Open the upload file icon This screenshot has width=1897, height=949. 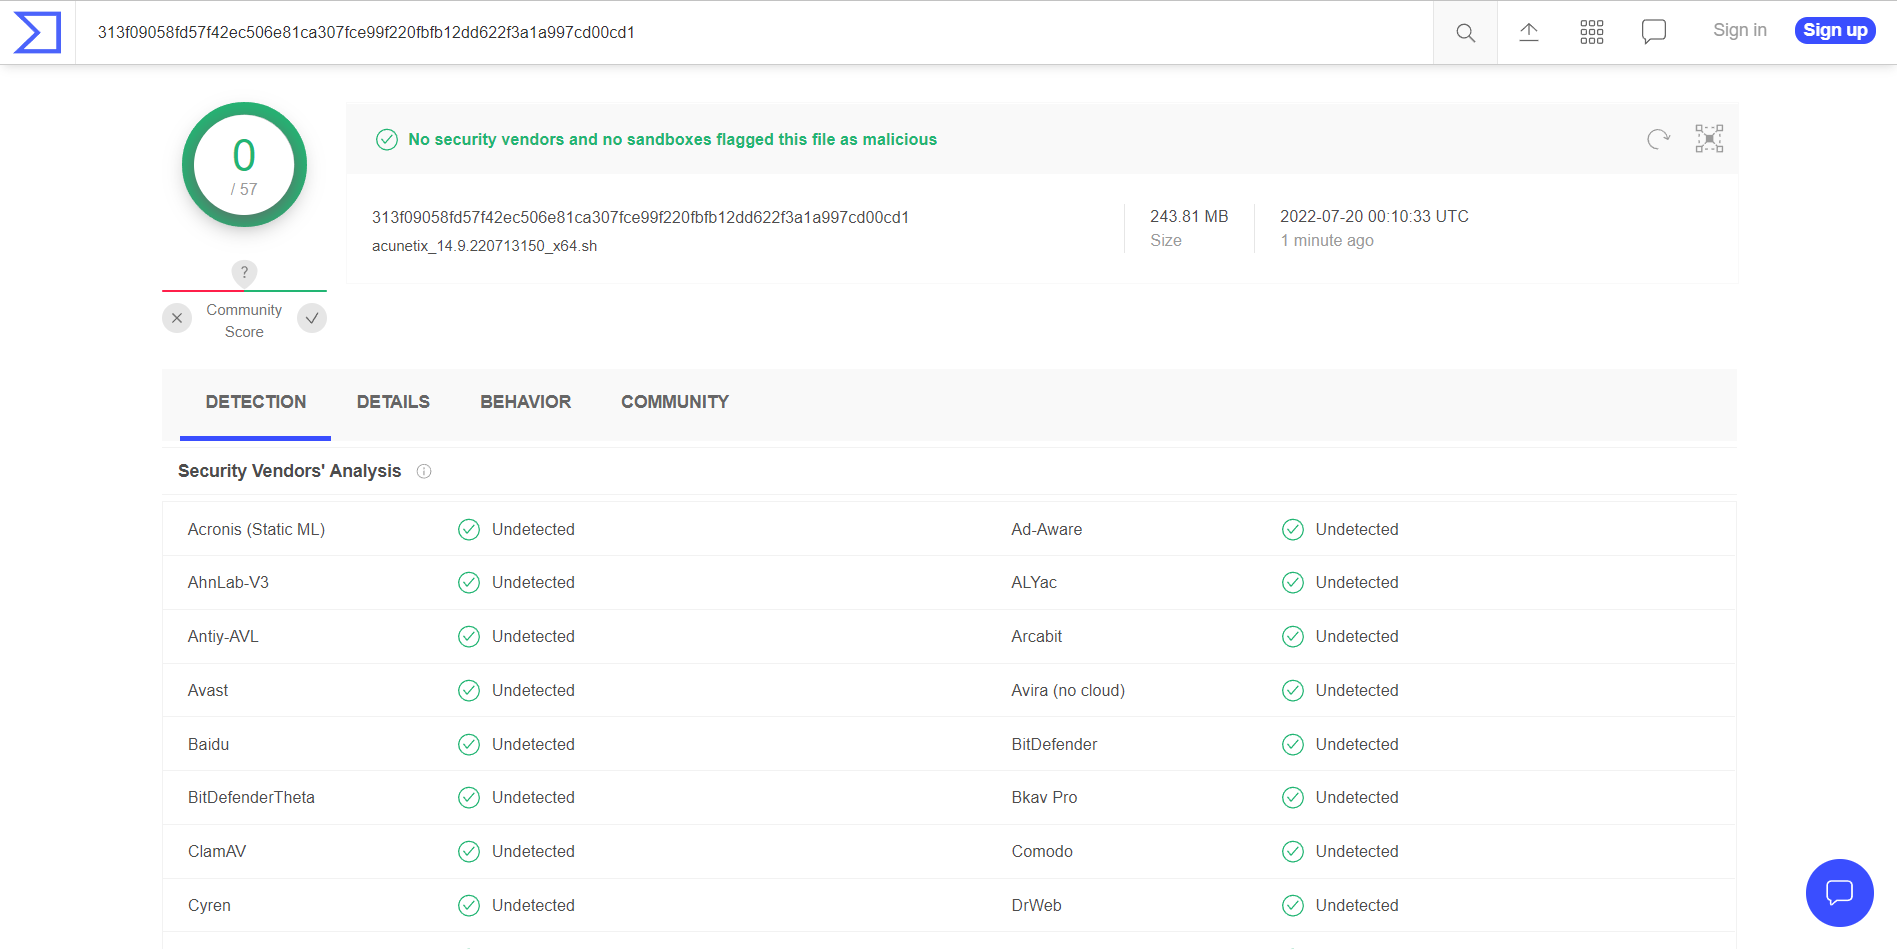click(x=1528, y=32)
